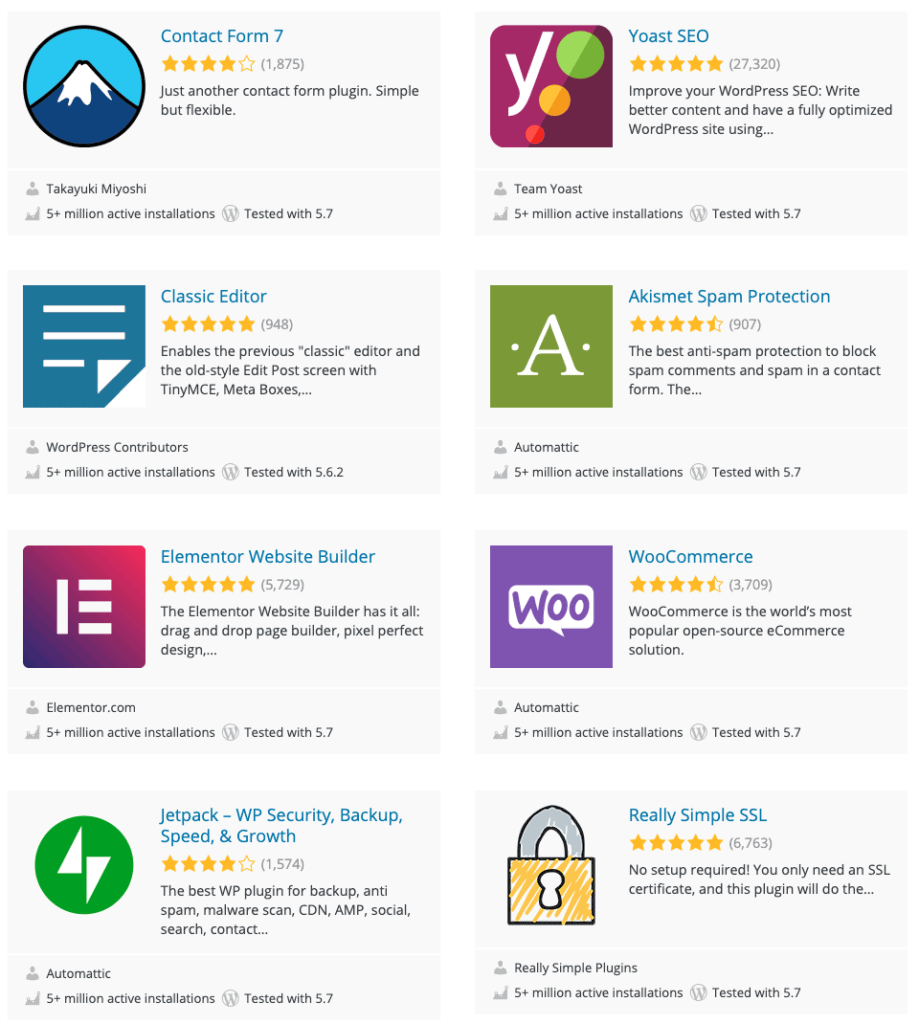Viewport: 919px width, 1024px height.
Task: Open the Contact Form 7 title link
Action: [222, 36]
